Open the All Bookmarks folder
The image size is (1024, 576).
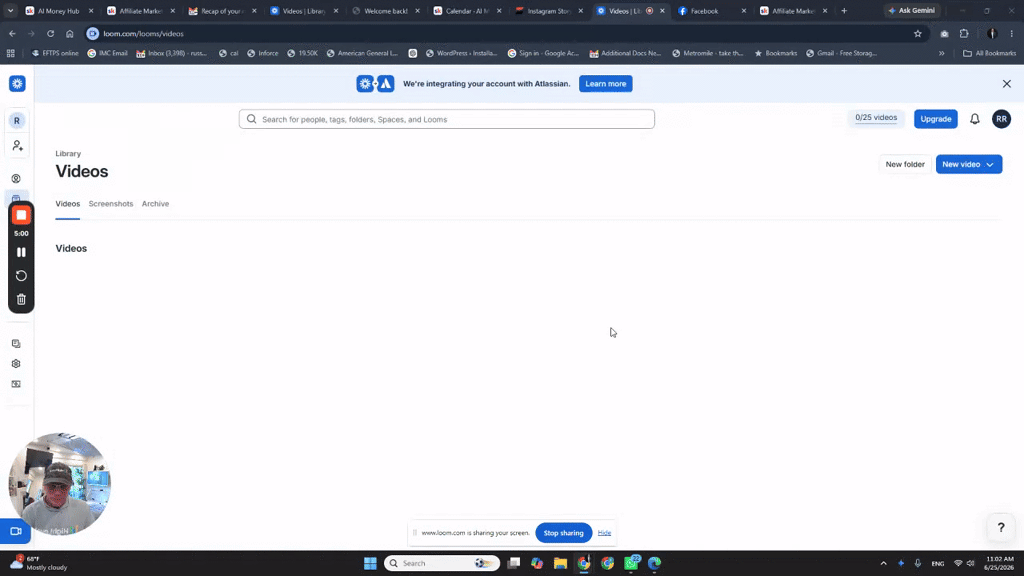pyautogui.click(x=989, y=54)
